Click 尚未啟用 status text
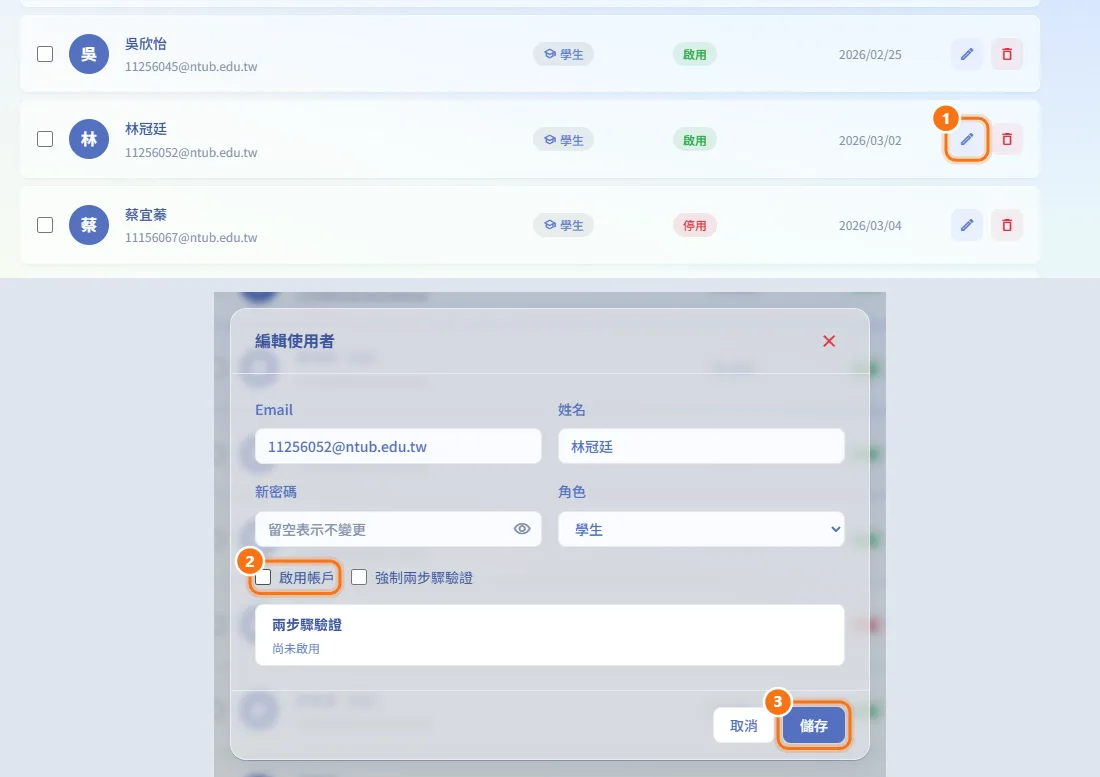 pos(296,649)
